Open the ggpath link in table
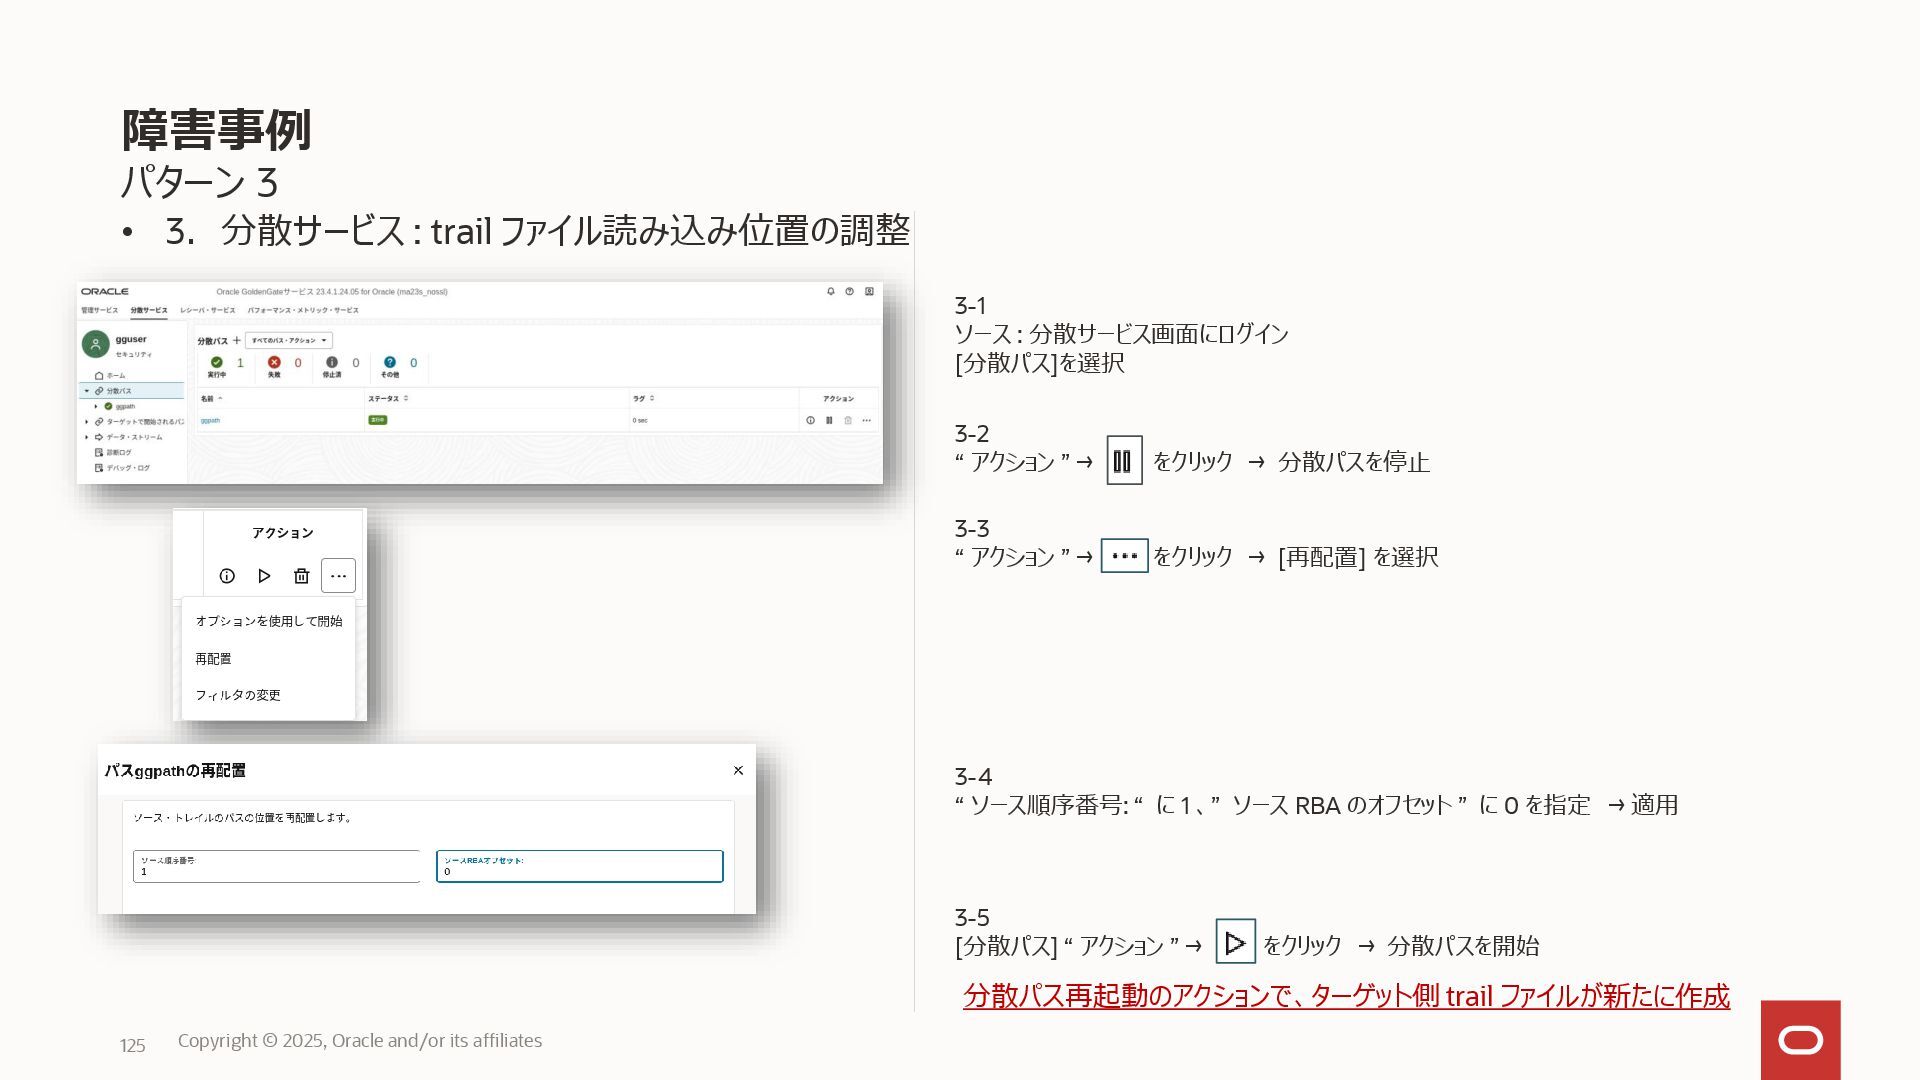Screen dimensions: 1920x1080 (210, 420)
